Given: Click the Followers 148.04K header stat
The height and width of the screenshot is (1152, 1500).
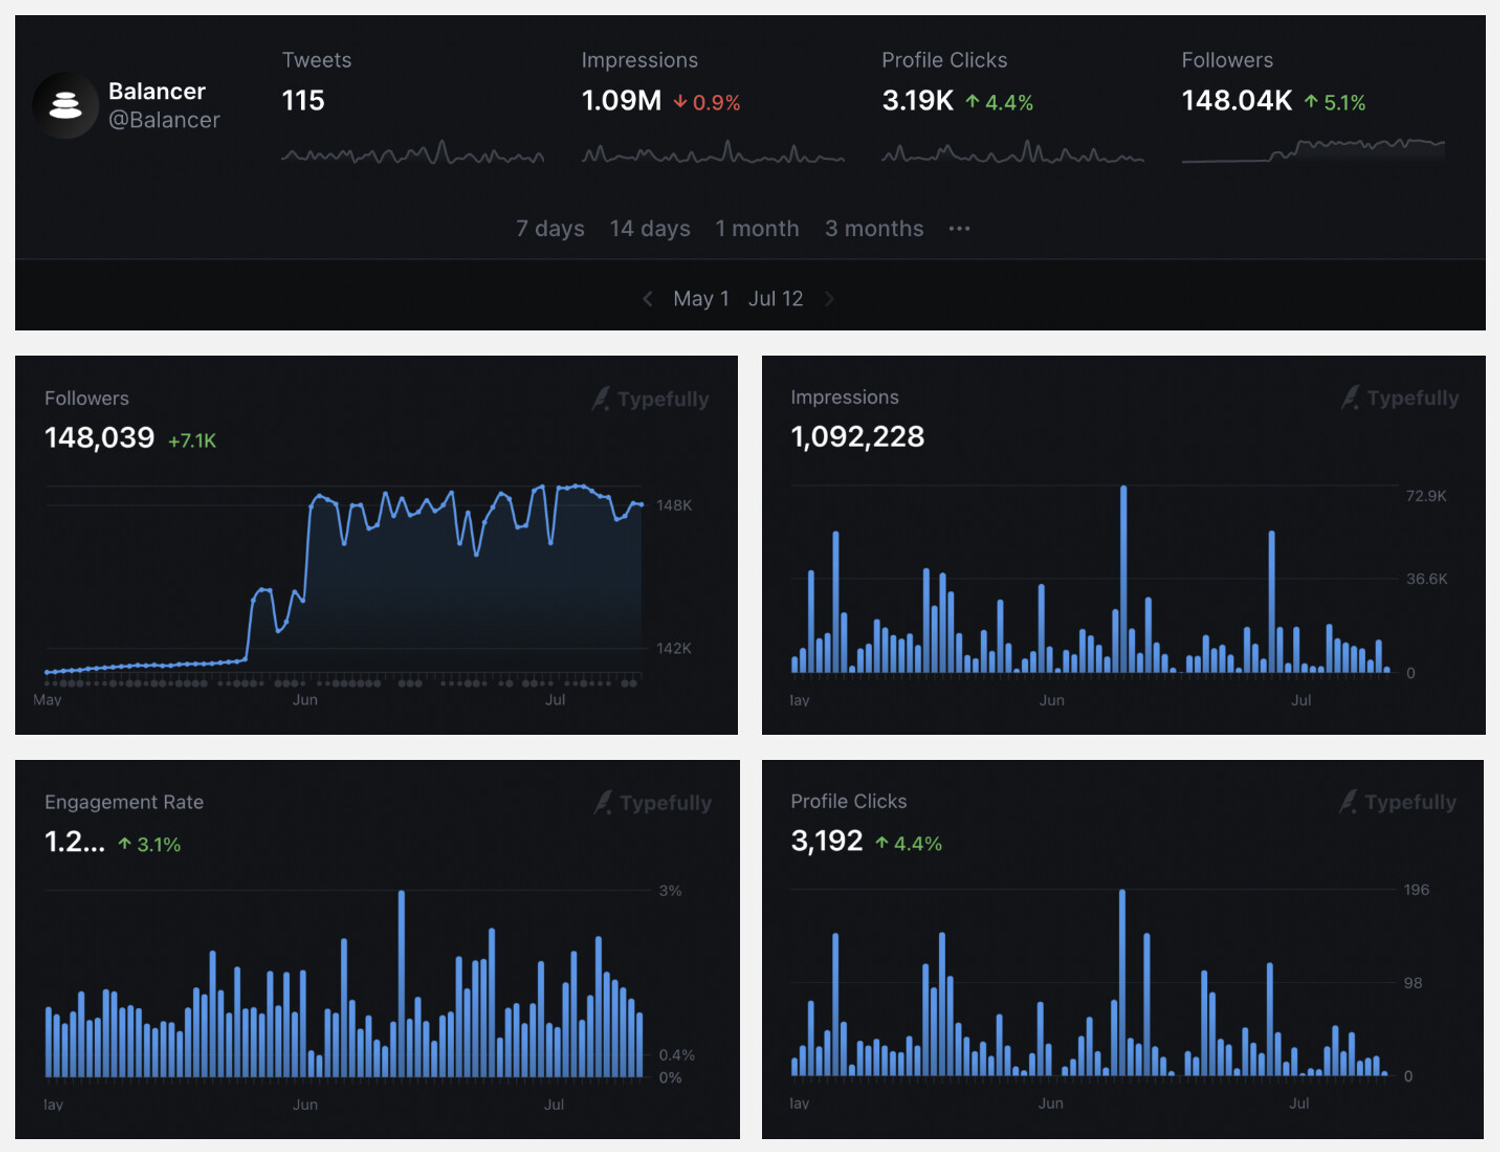Looking at the screenshot, I should 1237,101.
